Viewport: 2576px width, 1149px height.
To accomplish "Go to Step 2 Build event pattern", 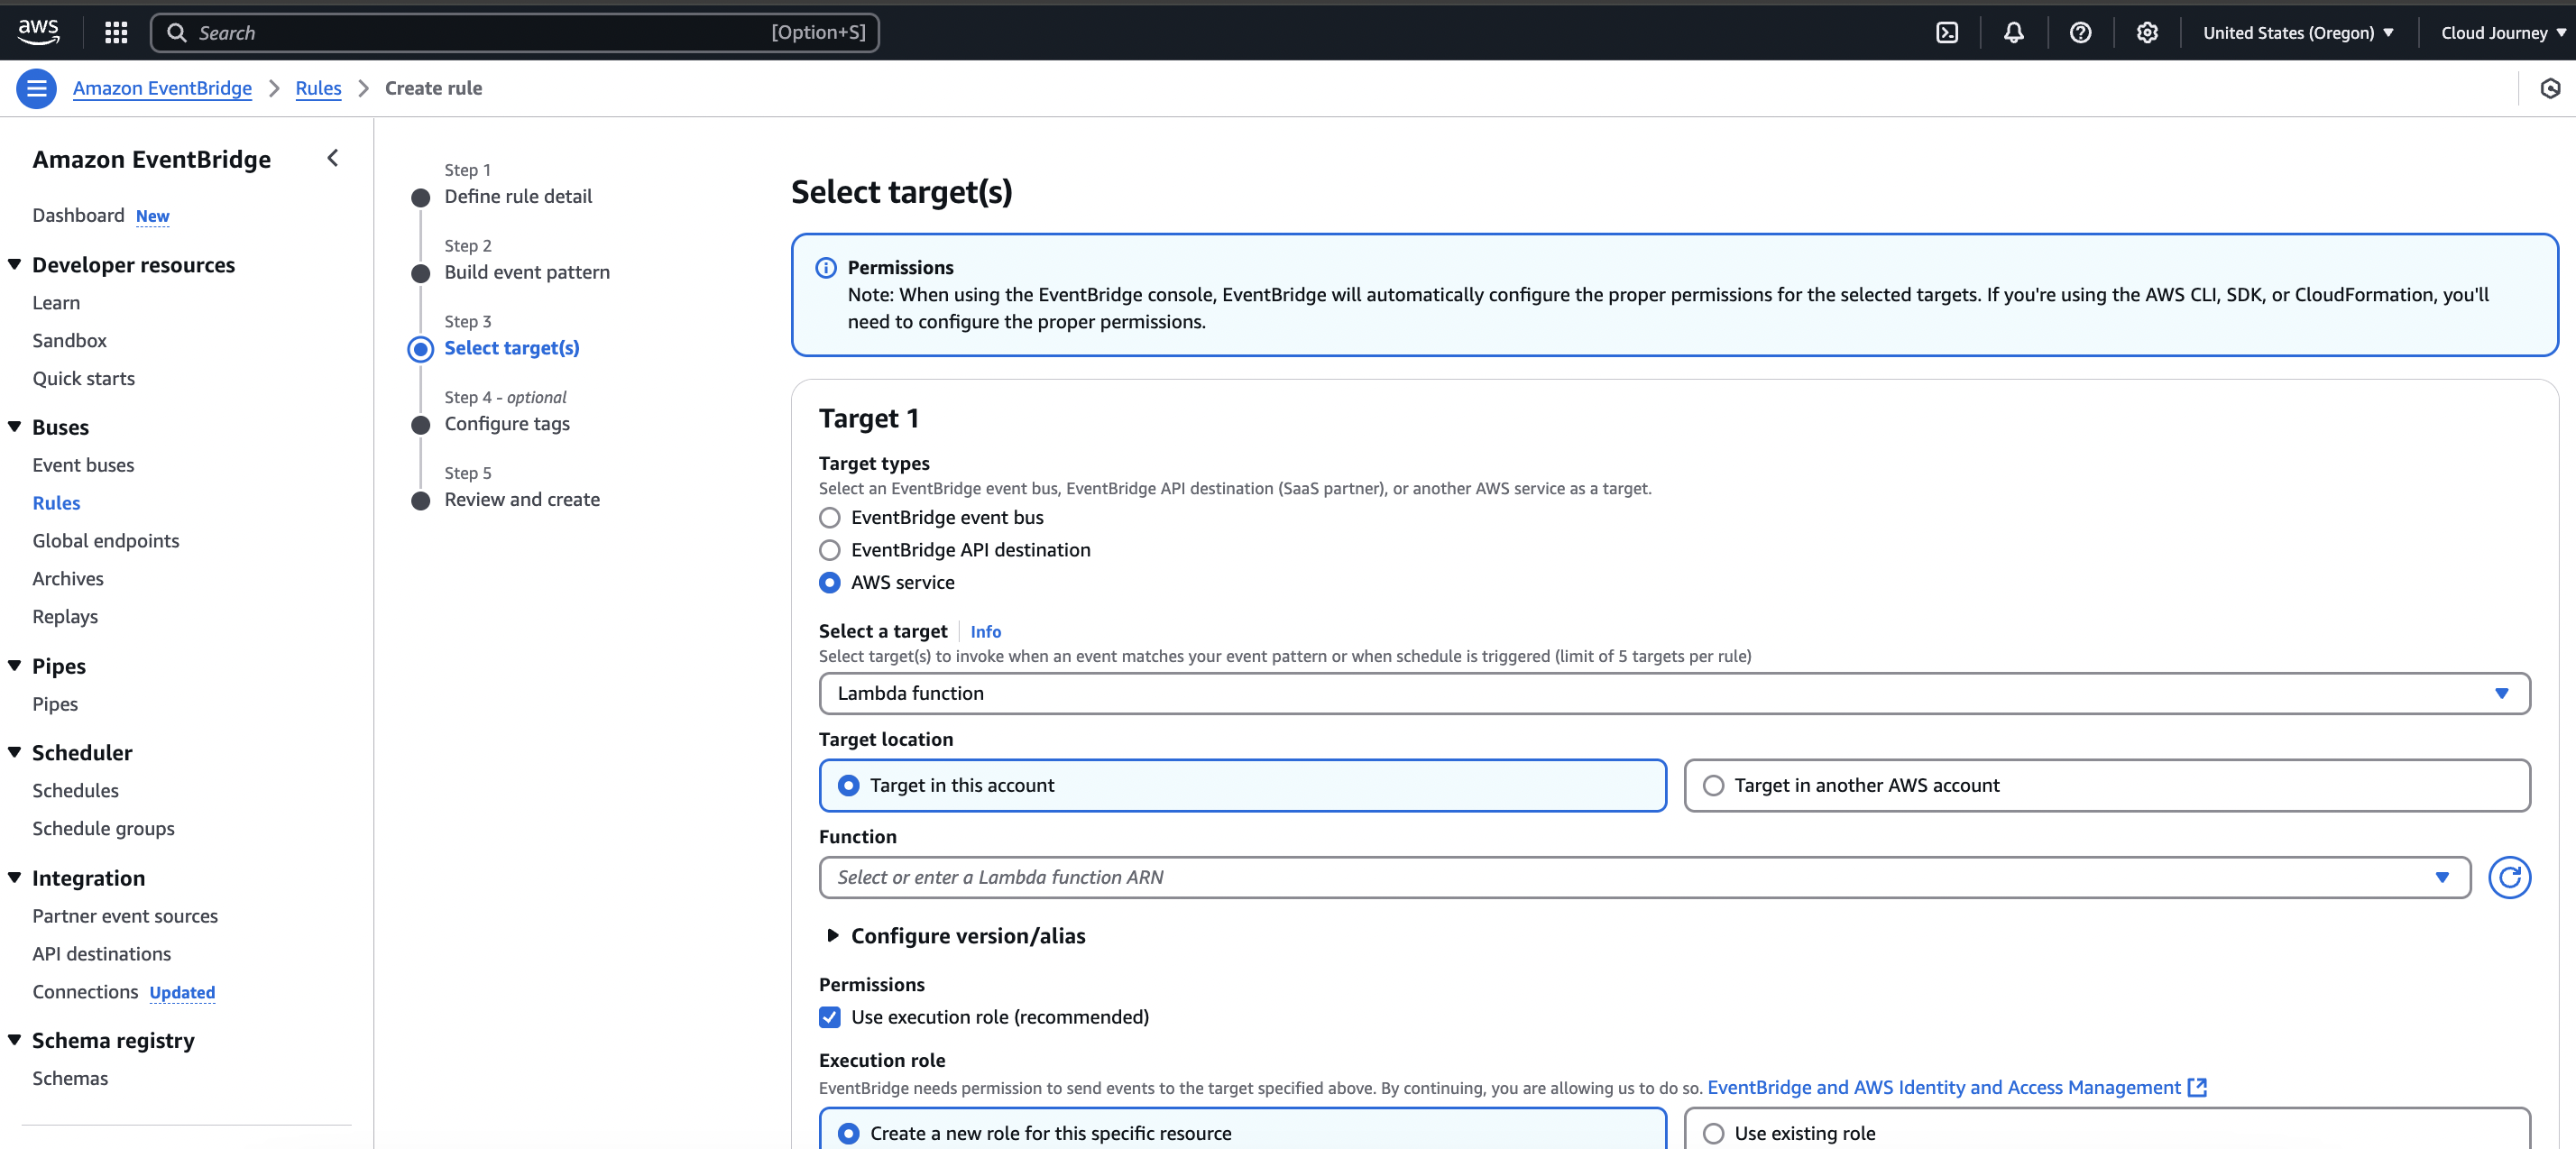I will (x=527, y=272).
